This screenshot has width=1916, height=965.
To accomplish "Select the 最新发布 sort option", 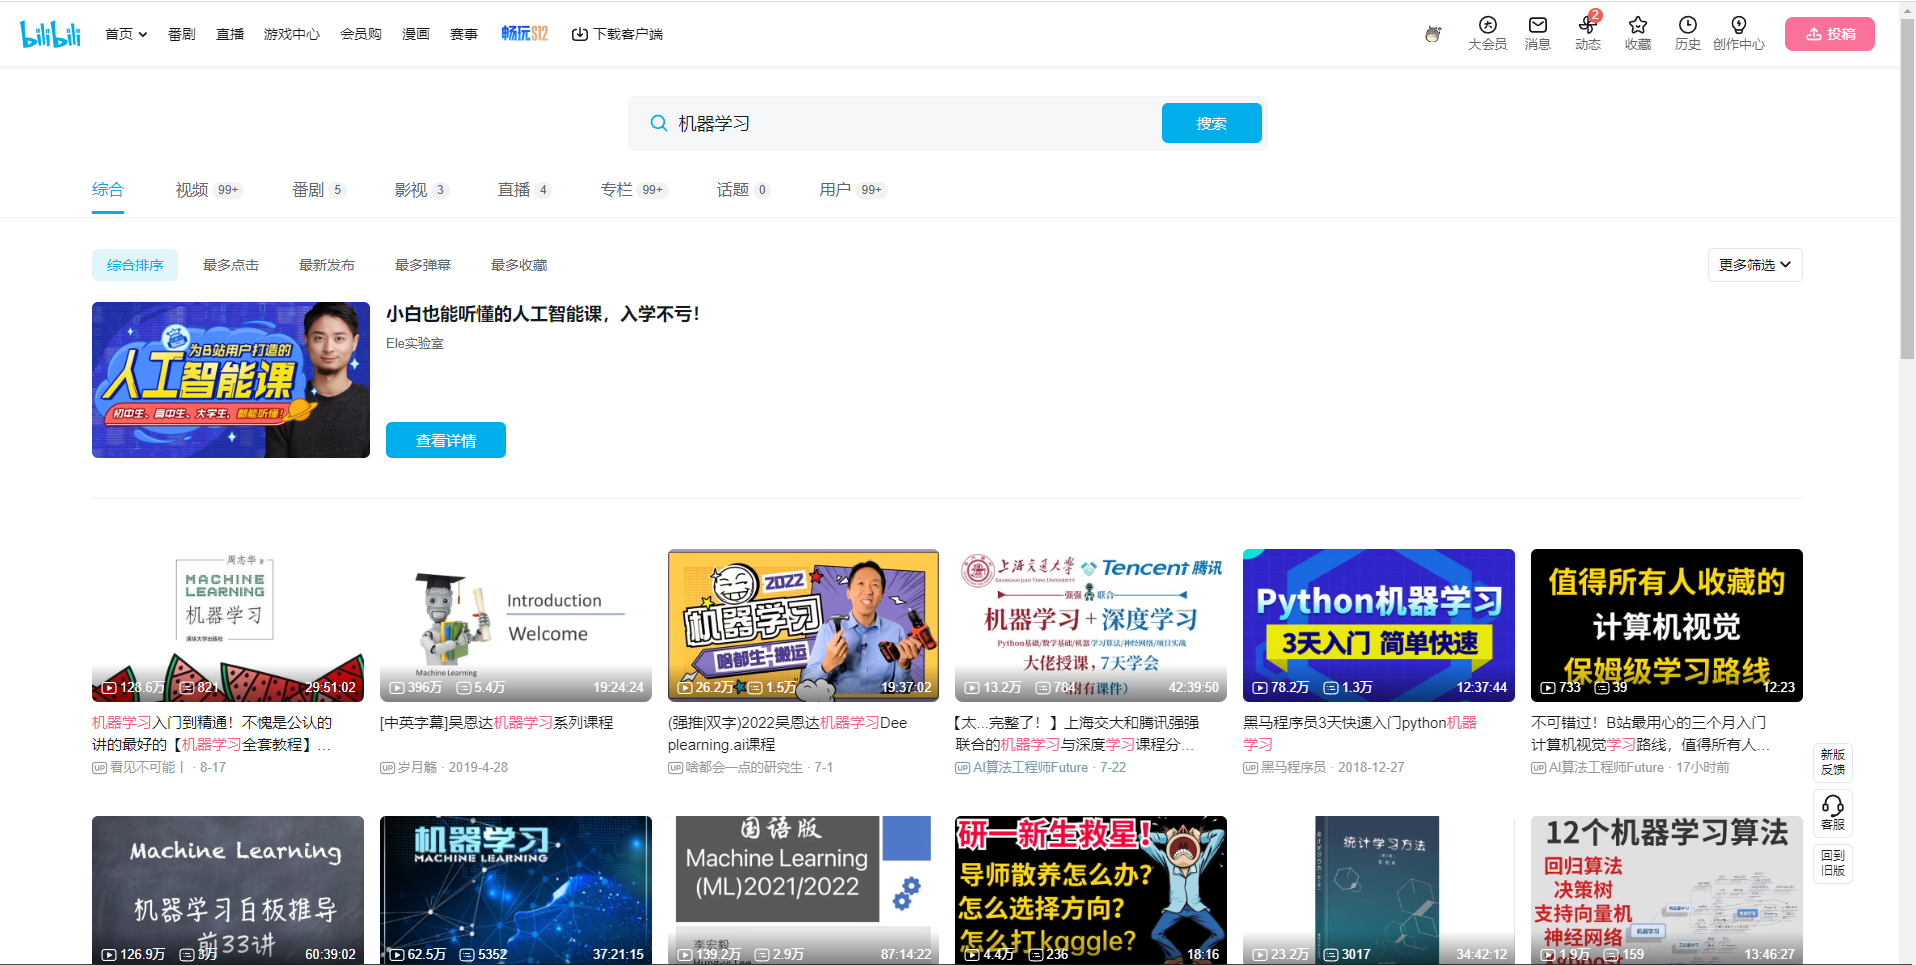I will pos(327,265).
